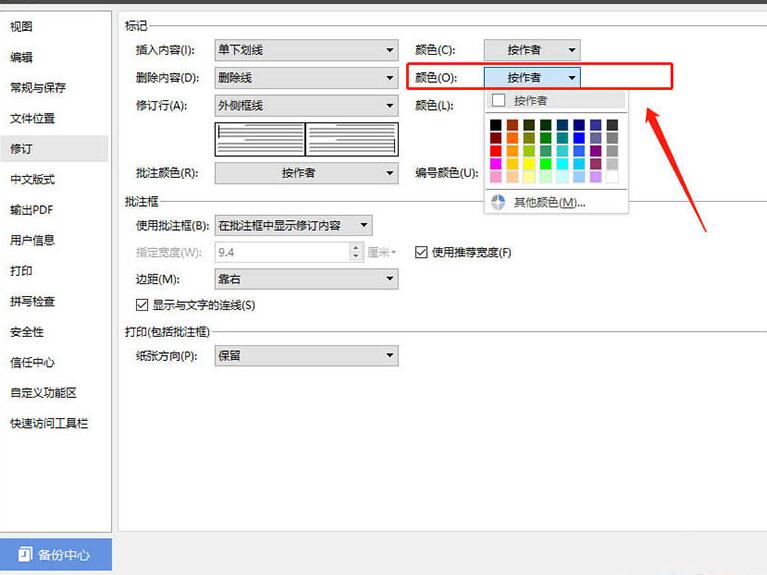
Task: Open 常规与保存 options page
Action: [38, 88]
